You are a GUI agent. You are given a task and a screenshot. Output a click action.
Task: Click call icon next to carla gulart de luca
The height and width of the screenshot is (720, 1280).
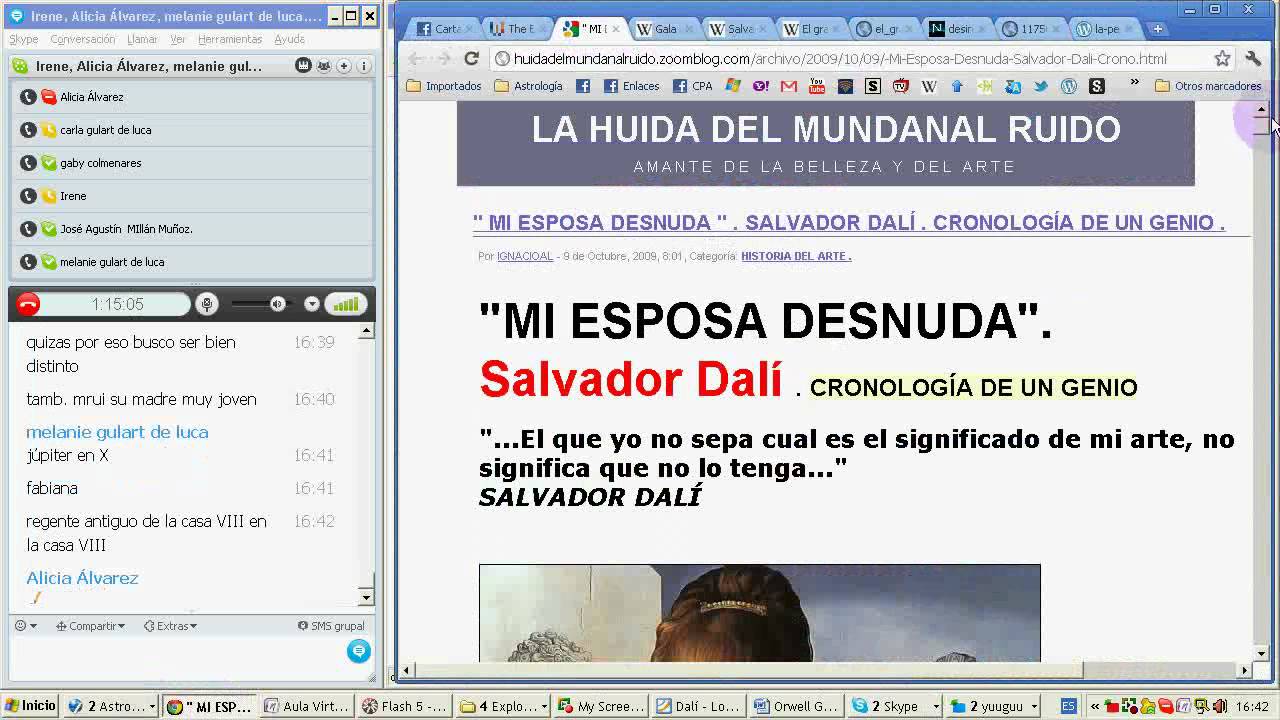[x=28, y=130]
